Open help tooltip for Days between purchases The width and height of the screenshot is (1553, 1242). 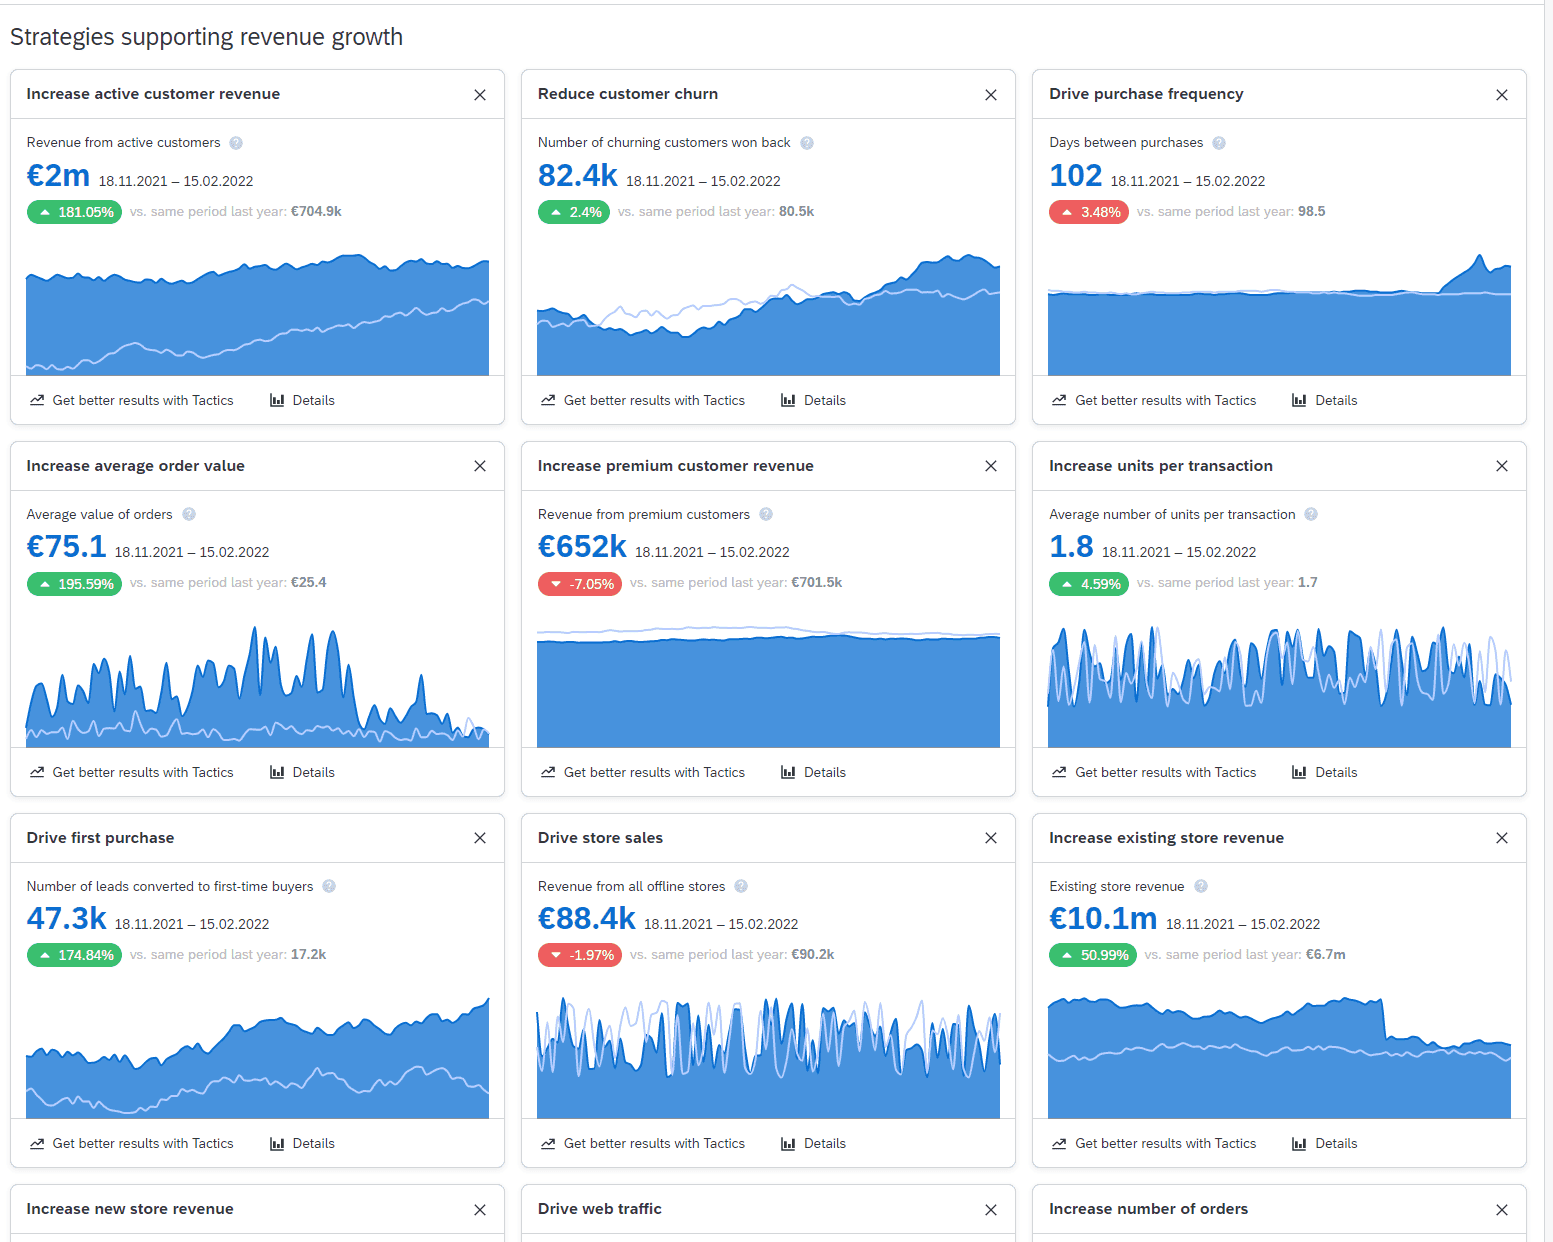pos(1219,142)
